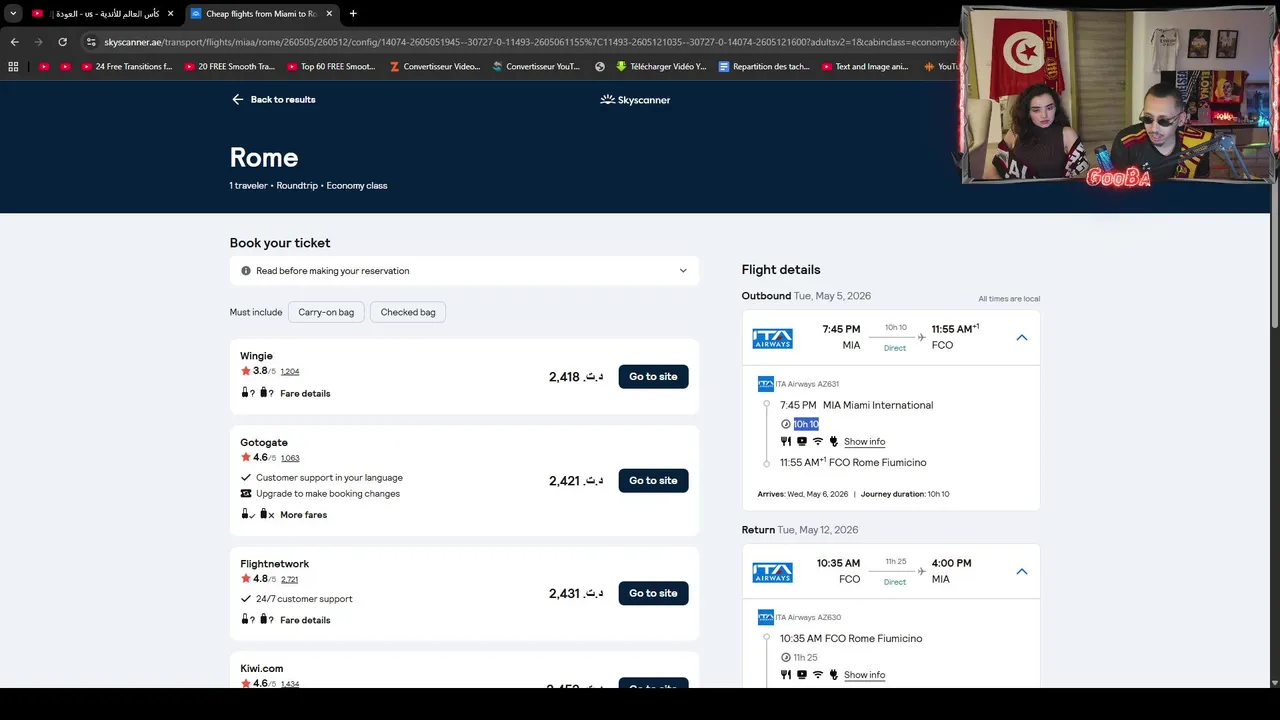Click the info icon beside Read before making
Viewport: 1280px width, 720px height.
pos(246,271)
